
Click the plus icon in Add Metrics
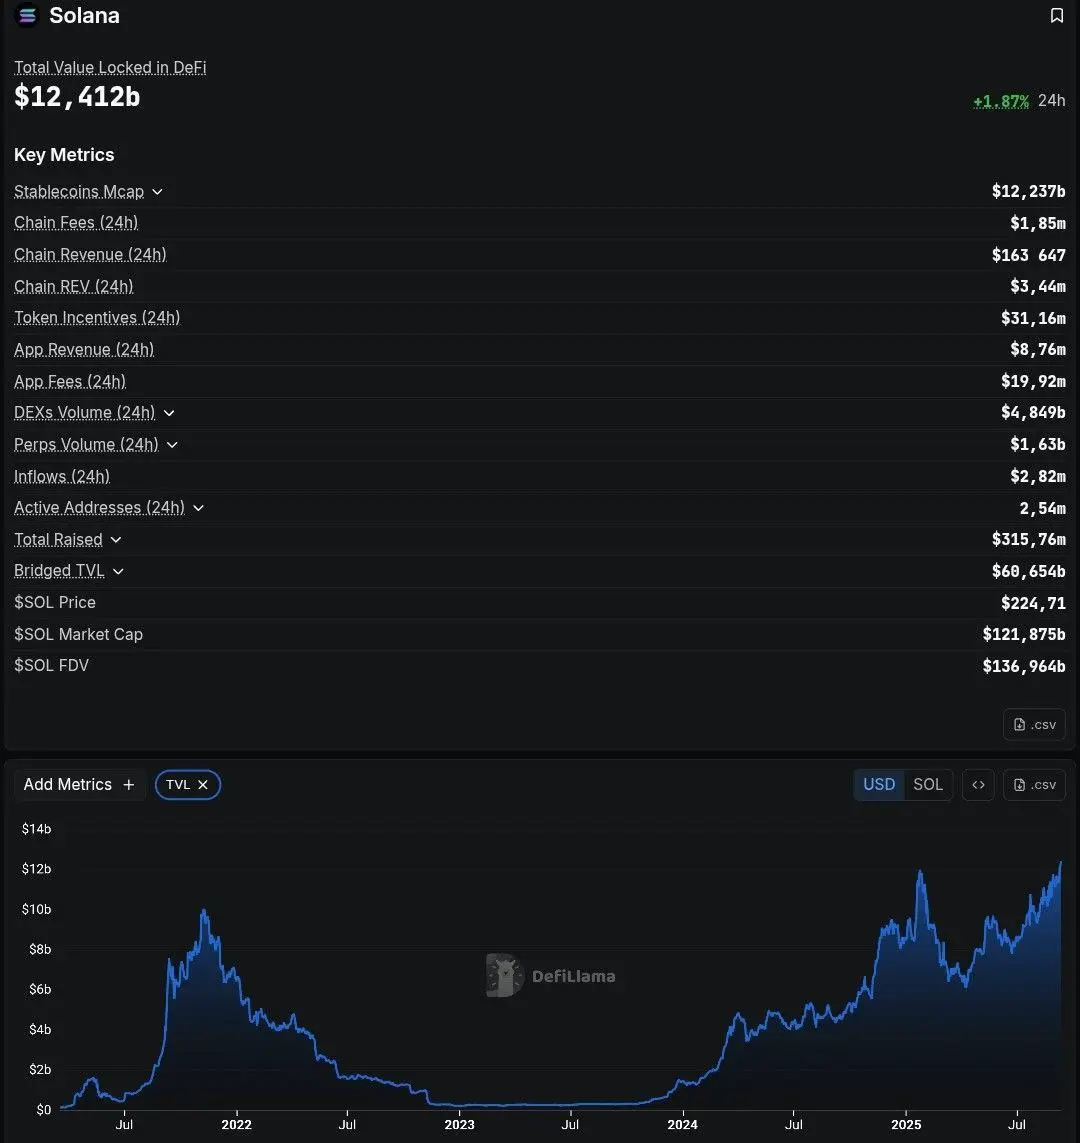pyautogui.click(x=129, y=784)
